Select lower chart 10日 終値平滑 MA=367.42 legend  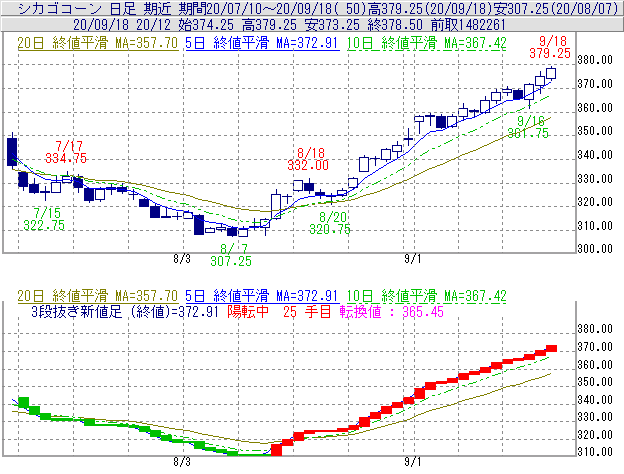(x=427, y=296)
